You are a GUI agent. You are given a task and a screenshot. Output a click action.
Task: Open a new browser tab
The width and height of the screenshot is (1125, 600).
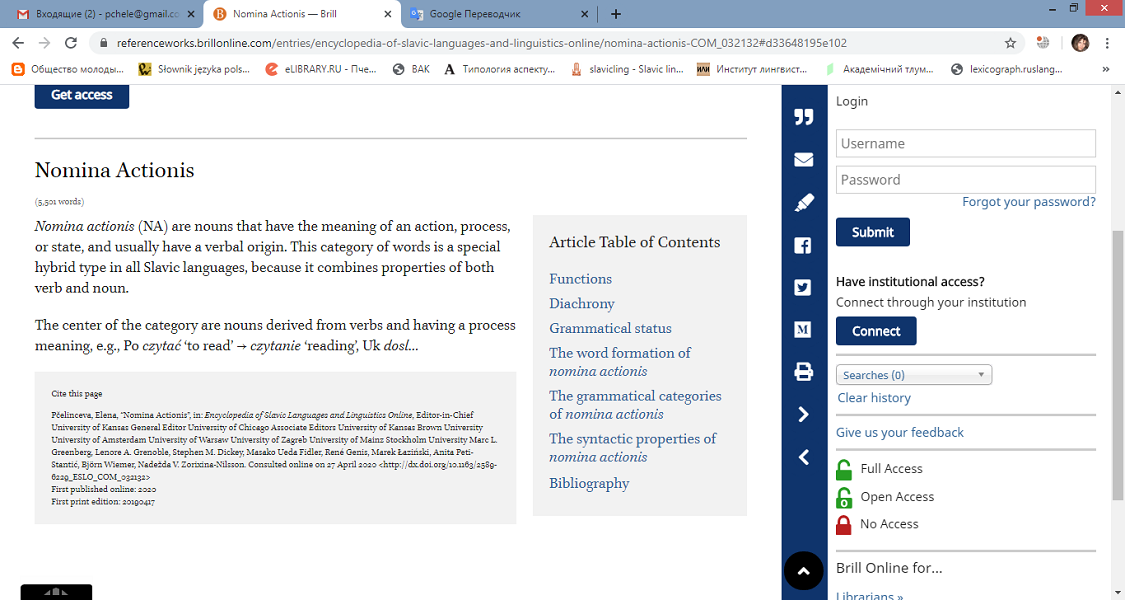(x=616, y=14)
